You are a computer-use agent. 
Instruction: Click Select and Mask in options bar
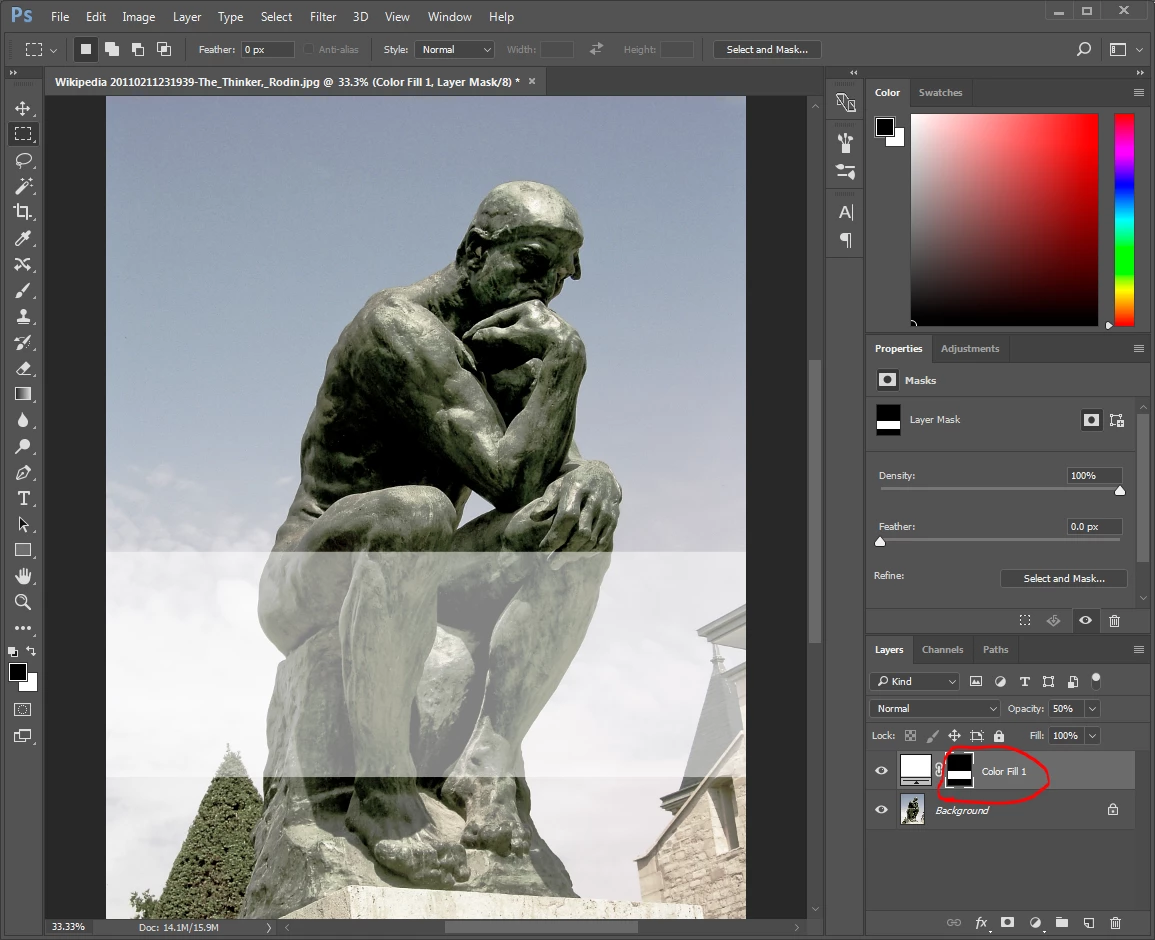tap(767, 49)
